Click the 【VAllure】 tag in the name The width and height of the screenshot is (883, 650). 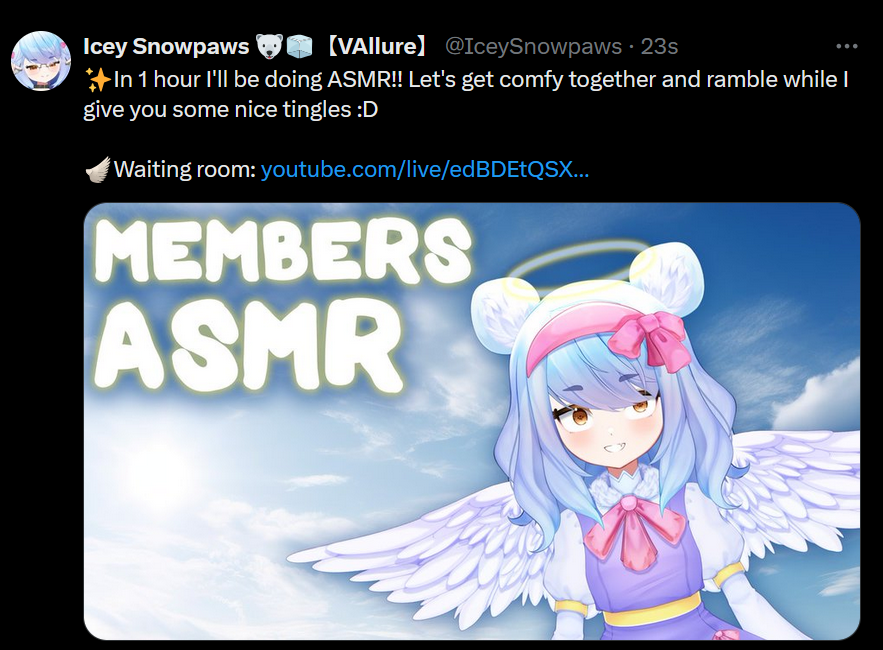click(377, 46)
